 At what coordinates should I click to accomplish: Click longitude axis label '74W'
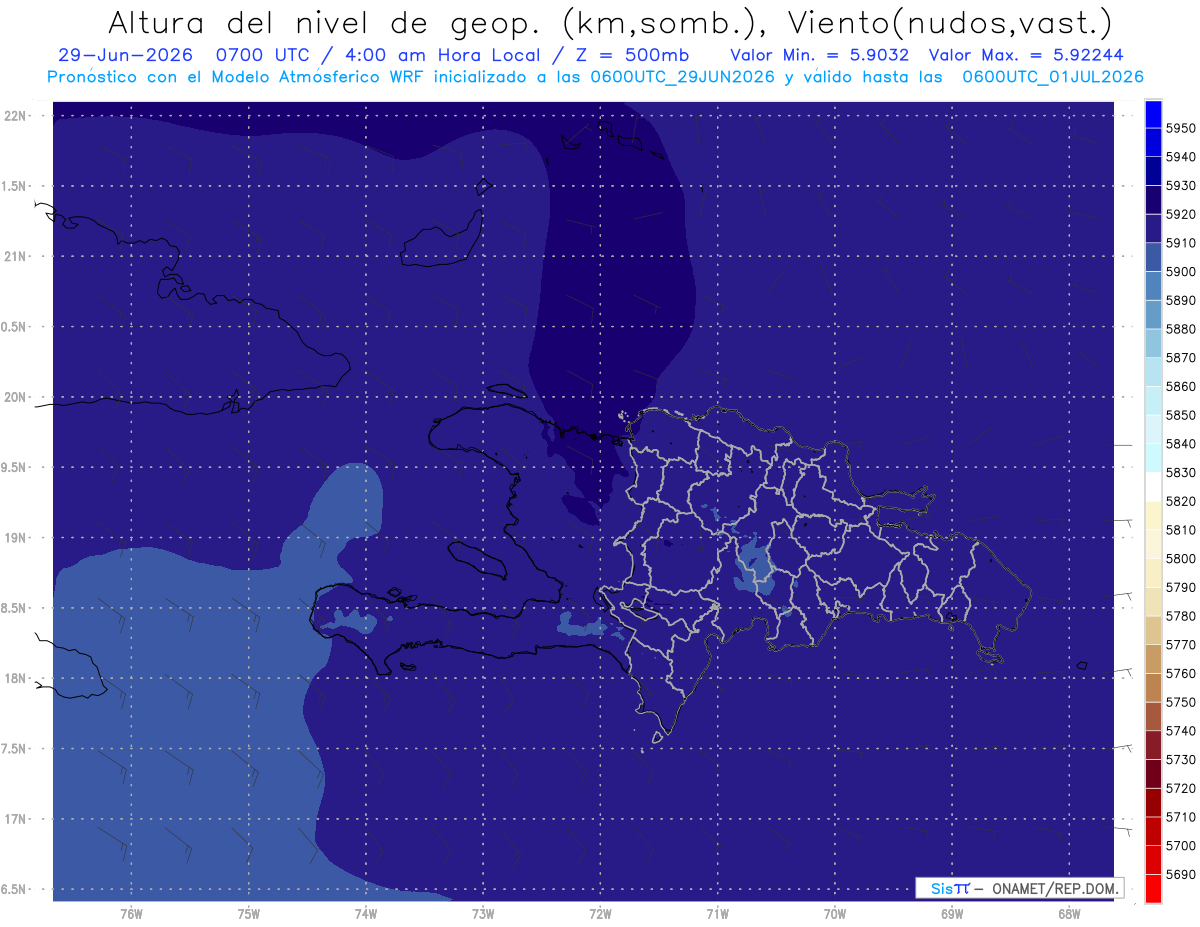(366, 913)
